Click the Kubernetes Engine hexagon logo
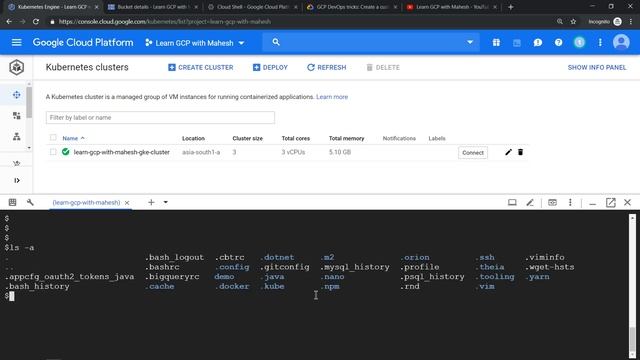This screenshot has width=640, height=360. click(16, 67)
